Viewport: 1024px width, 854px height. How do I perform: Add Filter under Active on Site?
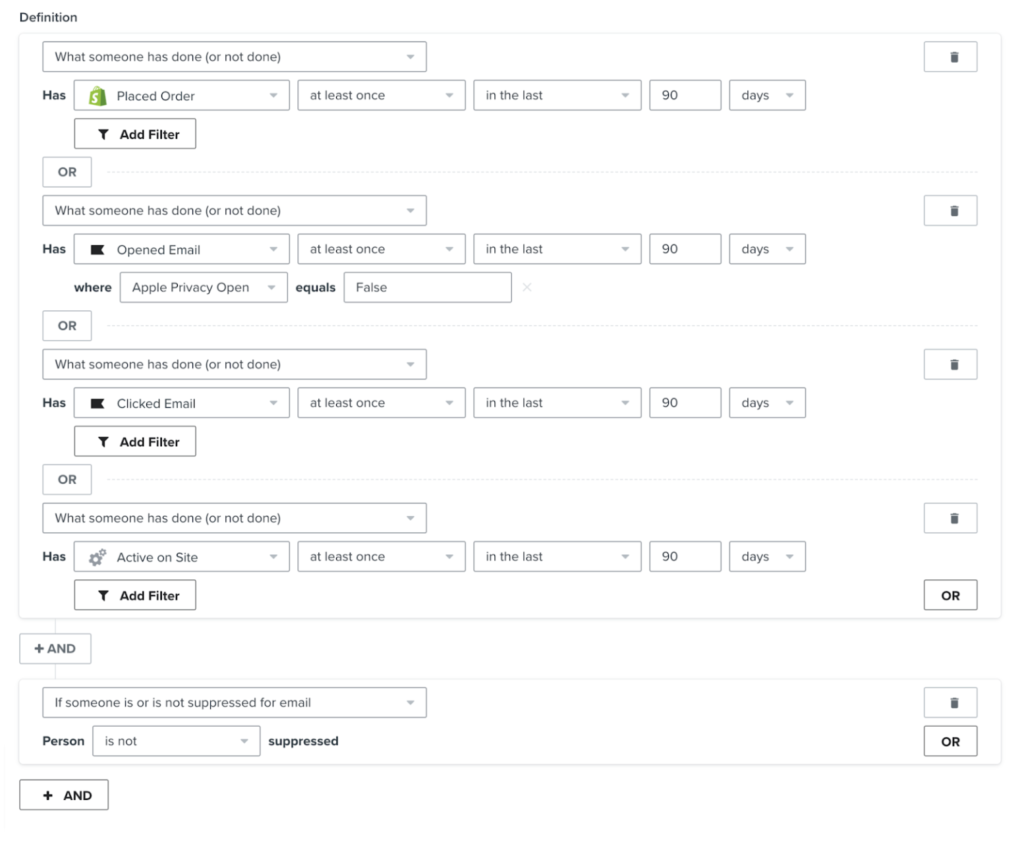click(135, 595)
